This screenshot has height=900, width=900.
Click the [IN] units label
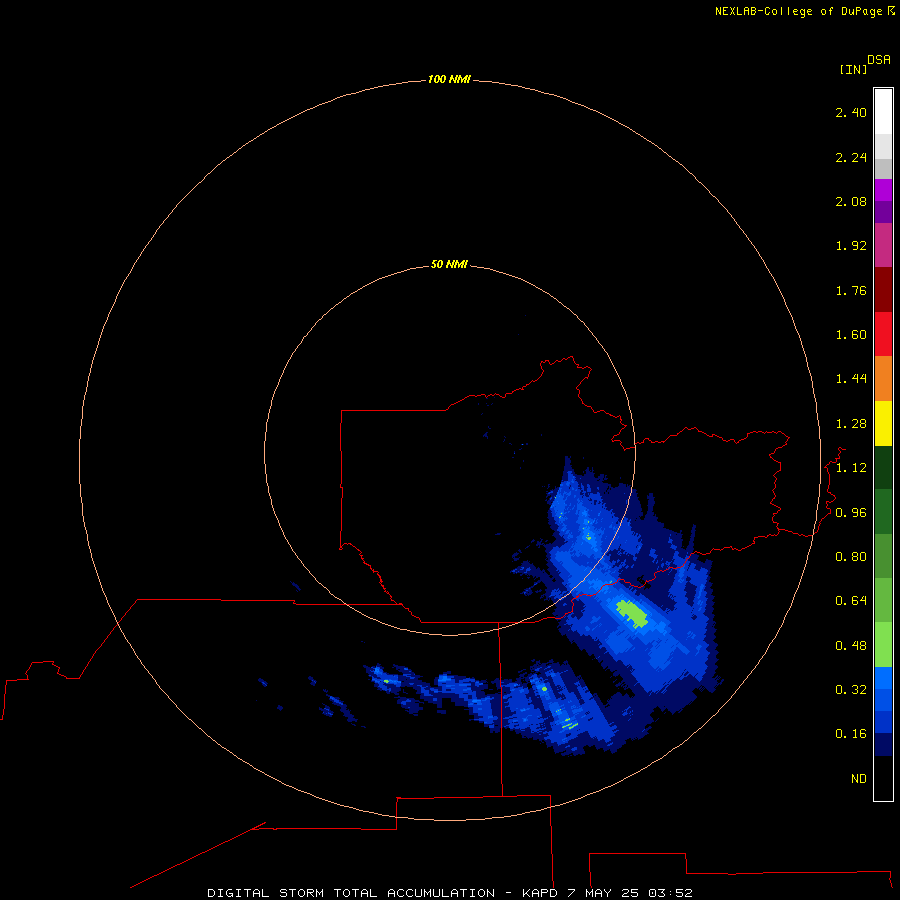pos(853,69)
